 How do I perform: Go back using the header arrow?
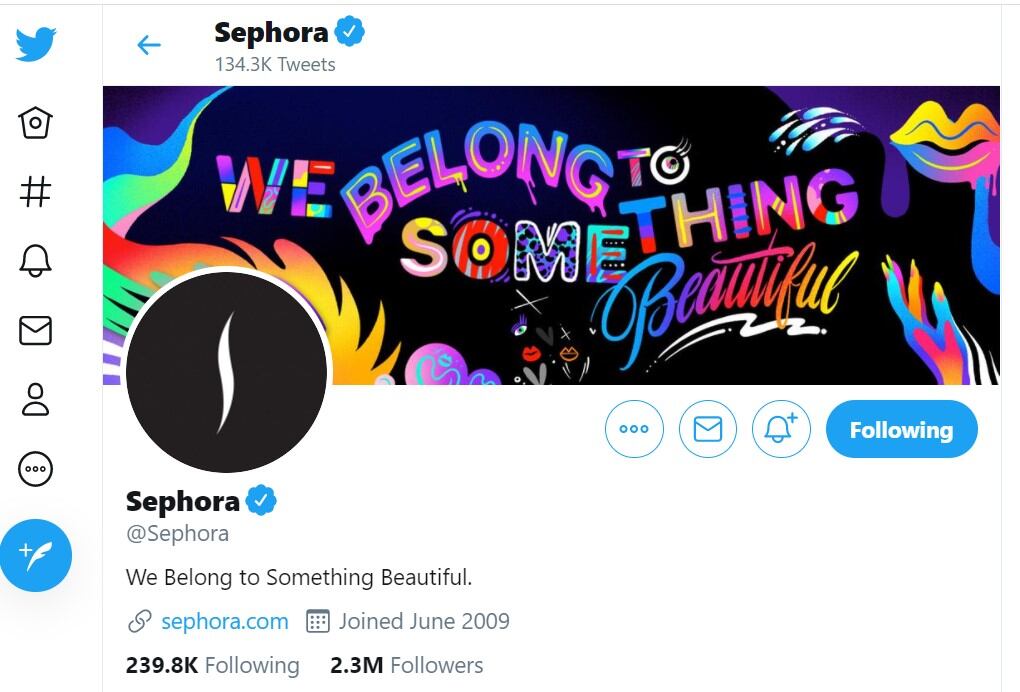pos(149,45)
